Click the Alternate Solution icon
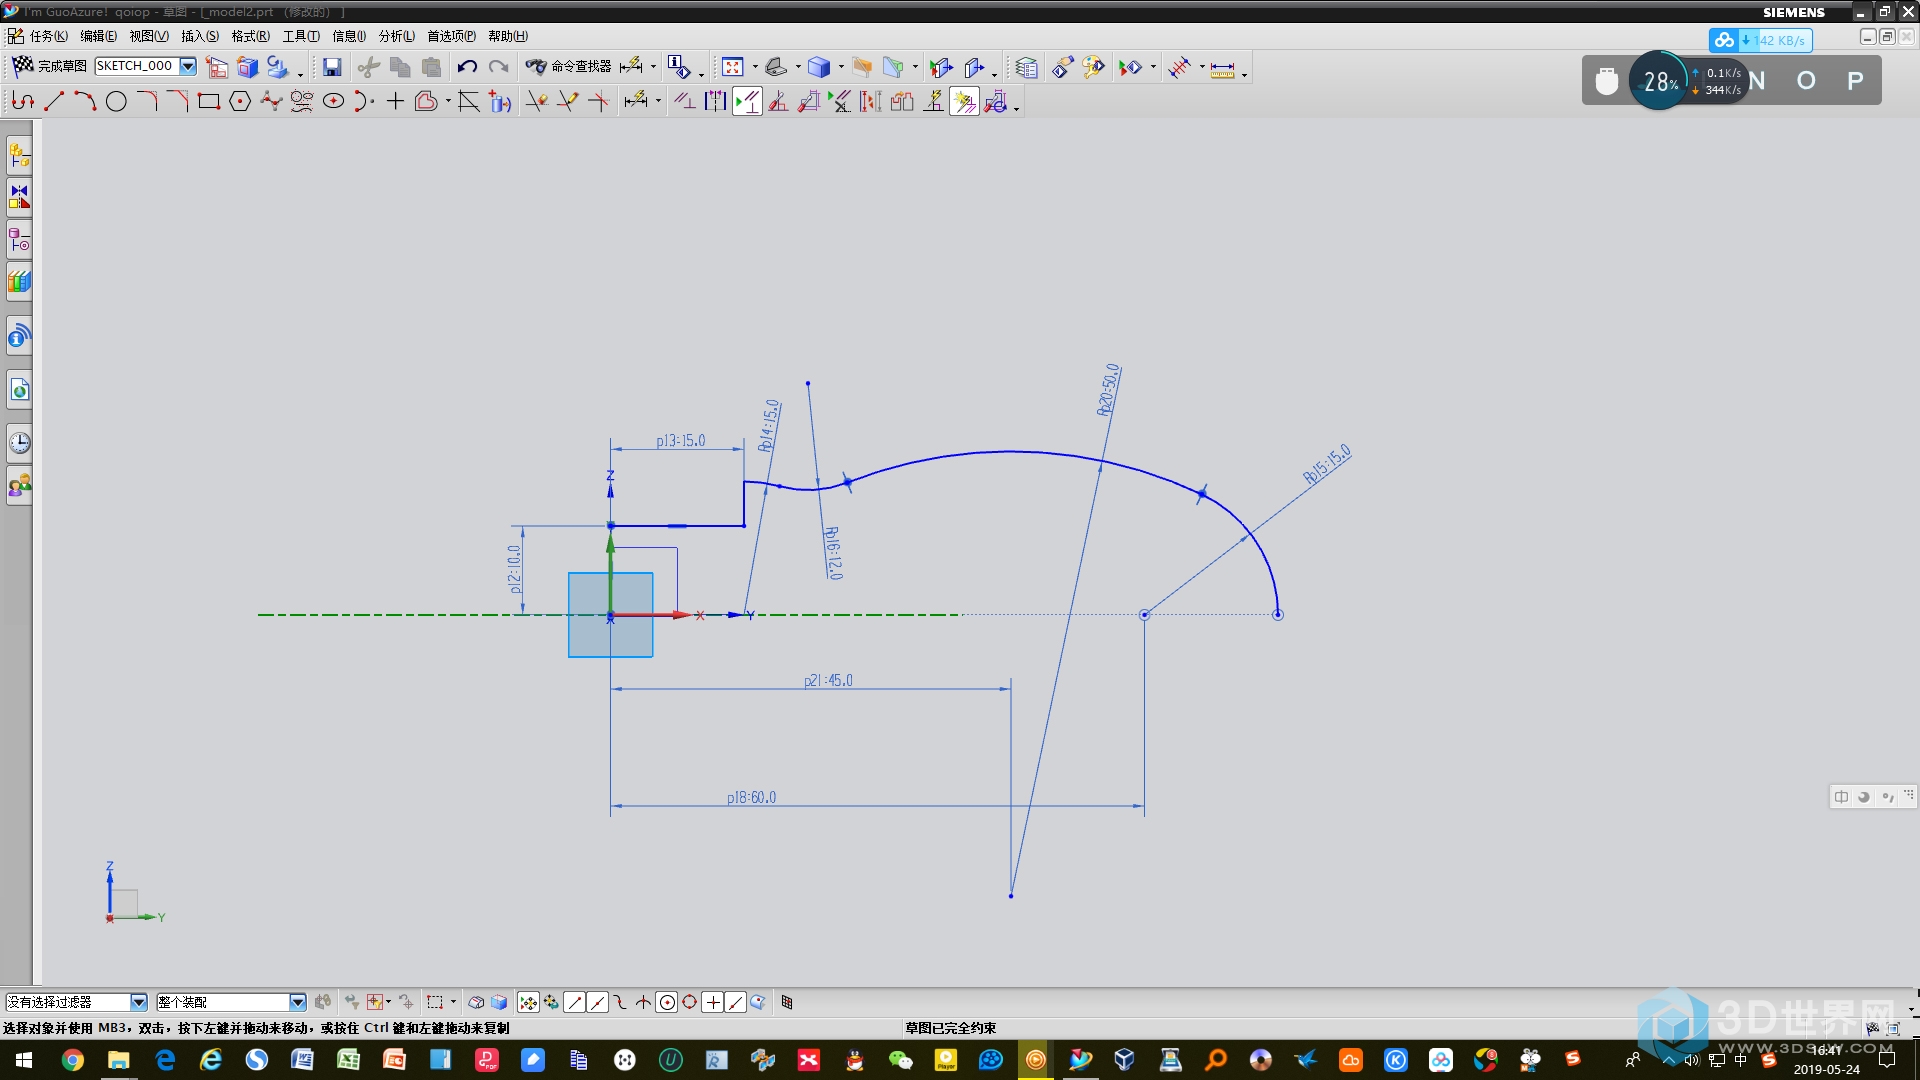 [902, 101]
